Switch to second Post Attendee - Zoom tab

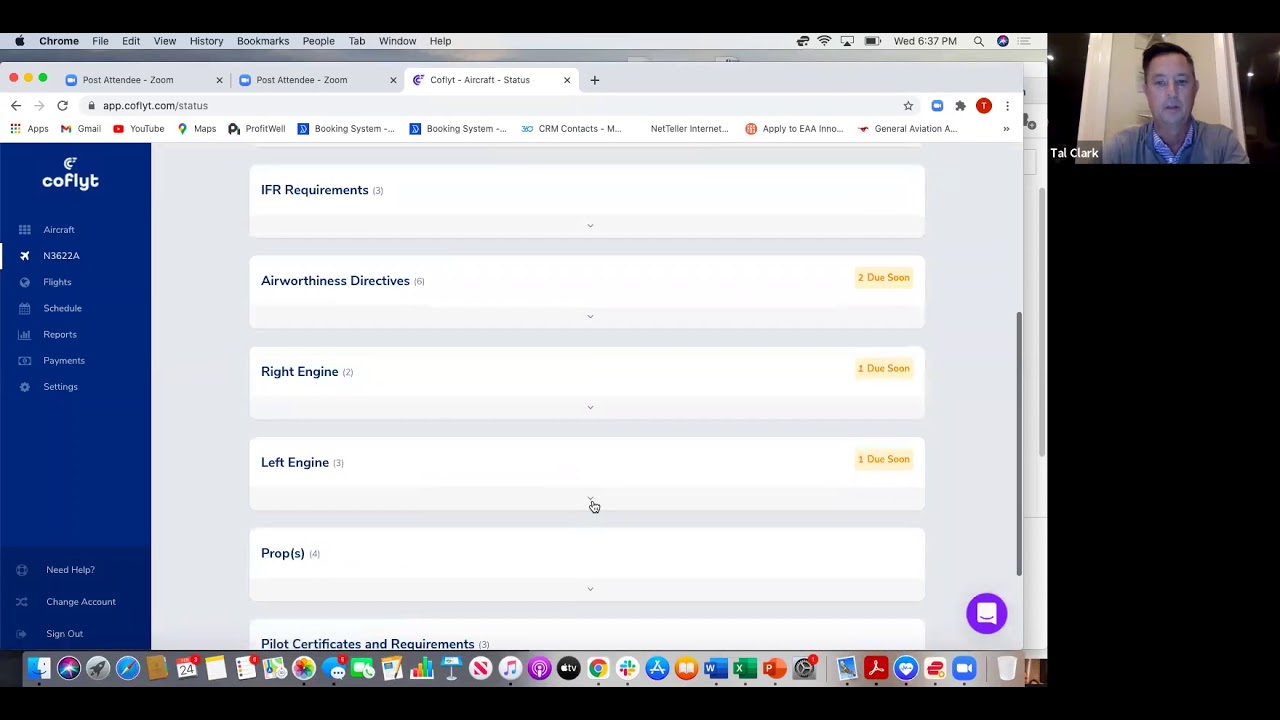pos(301,80)
